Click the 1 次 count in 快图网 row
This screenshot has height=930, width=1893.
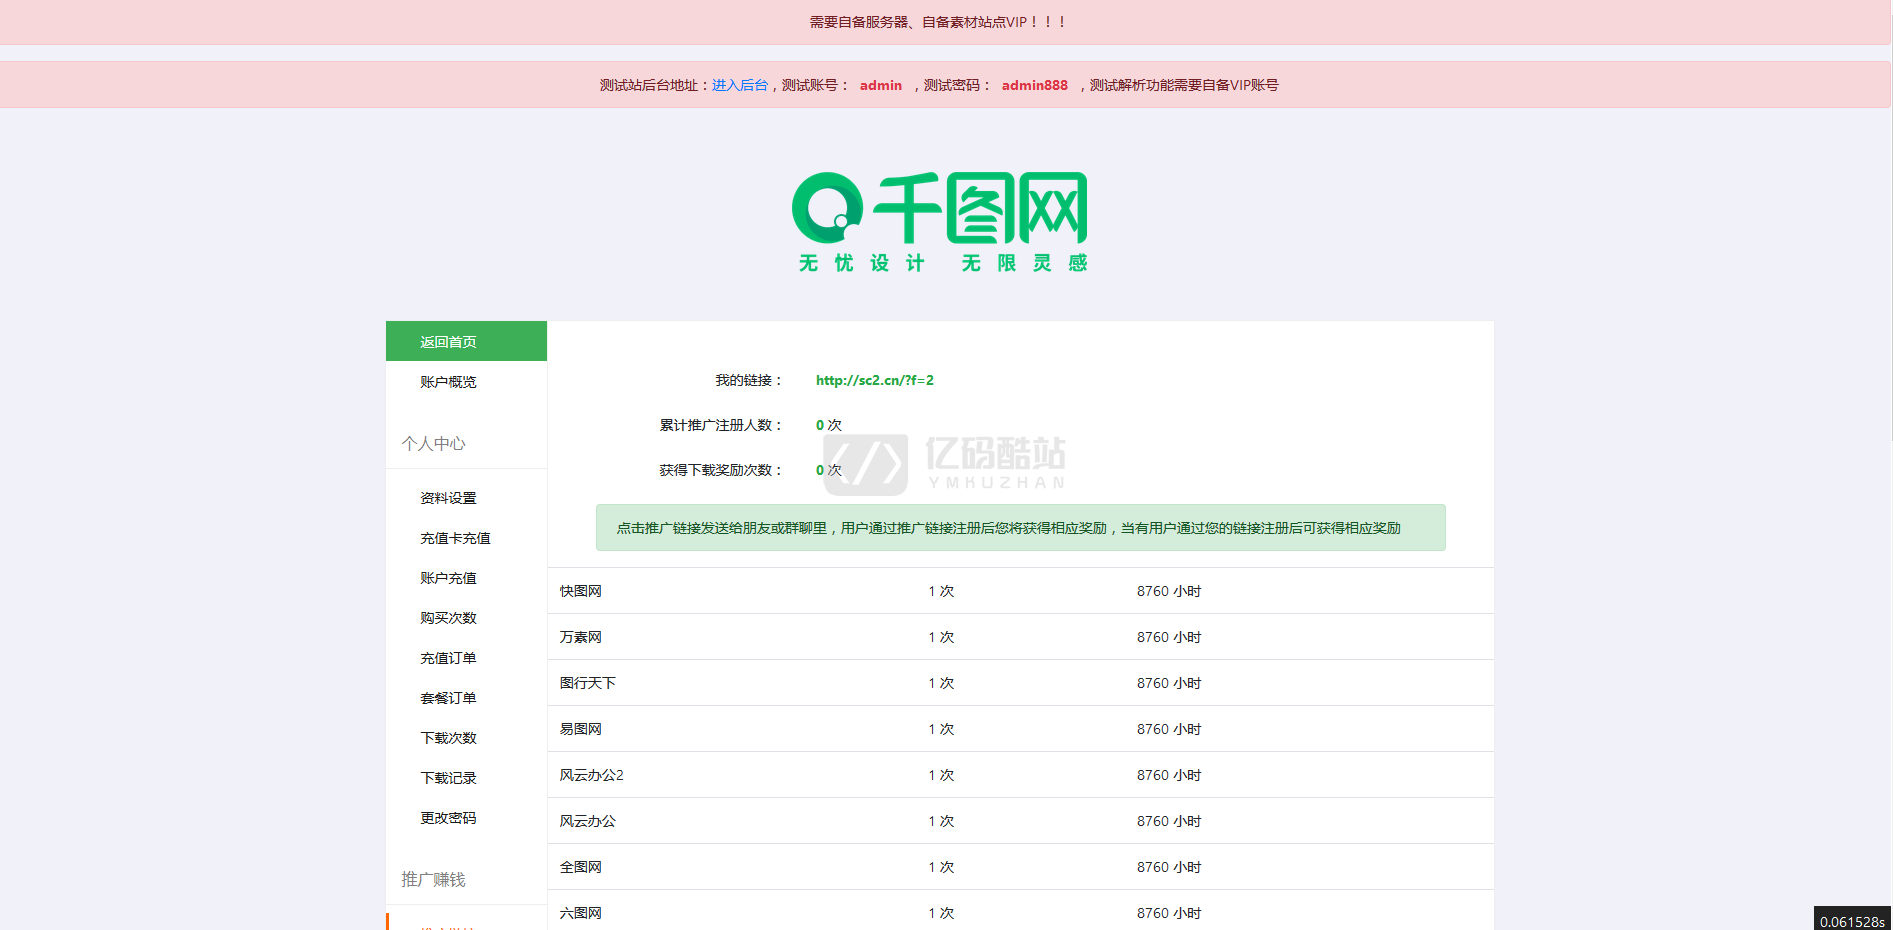941,591
